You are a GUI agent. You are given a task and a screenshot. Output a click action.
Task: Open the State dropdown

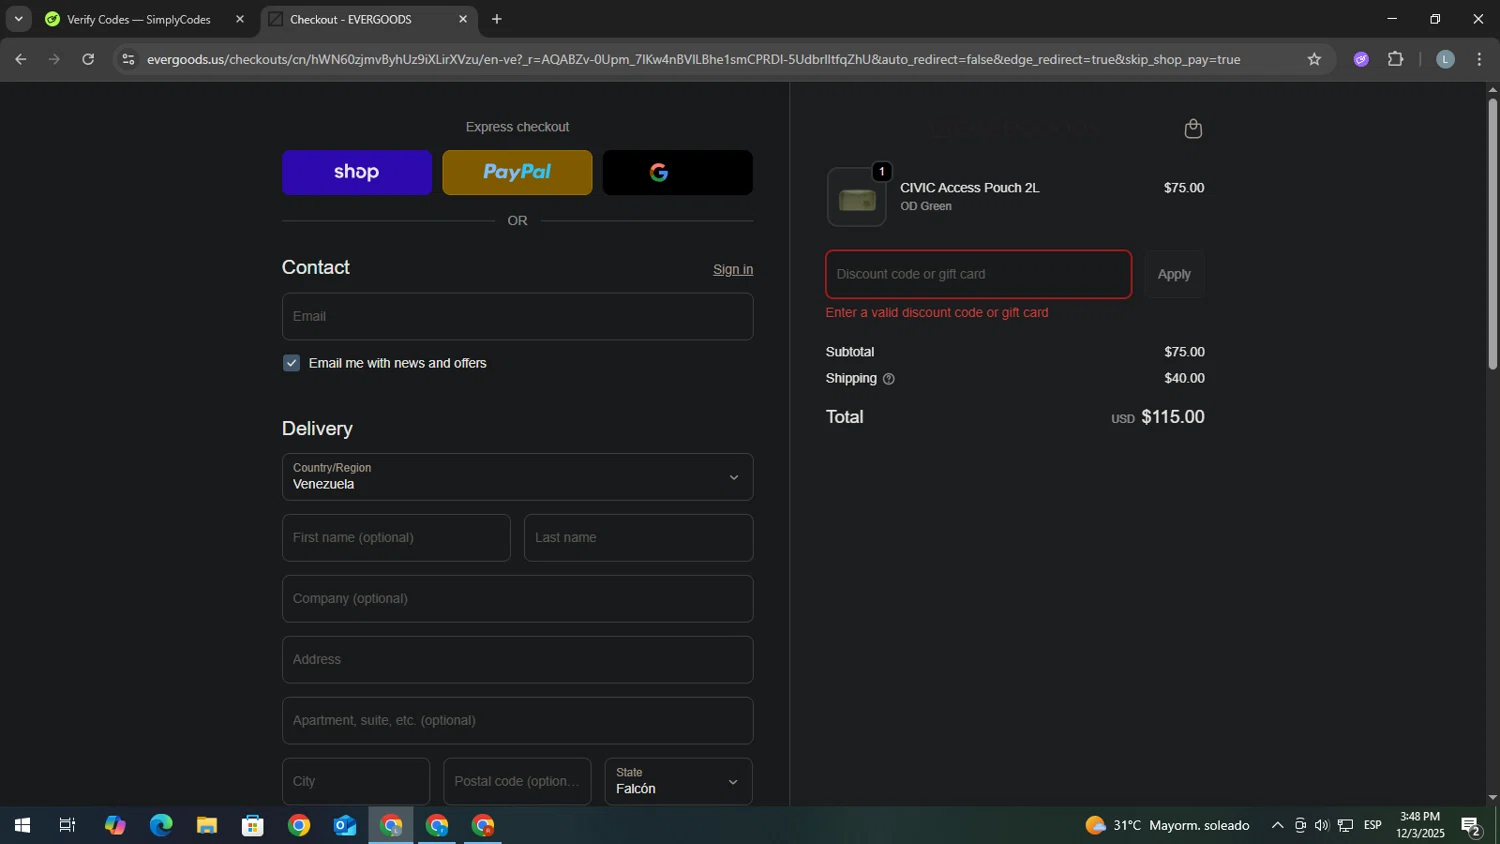(678, 781)
